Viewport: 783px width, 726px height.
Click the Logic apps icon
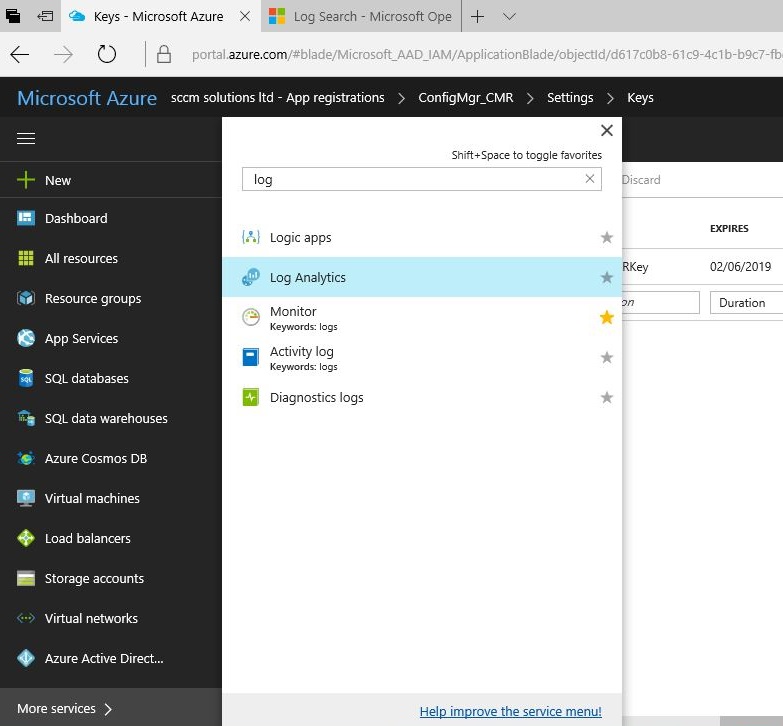click(x=251, y=238)
